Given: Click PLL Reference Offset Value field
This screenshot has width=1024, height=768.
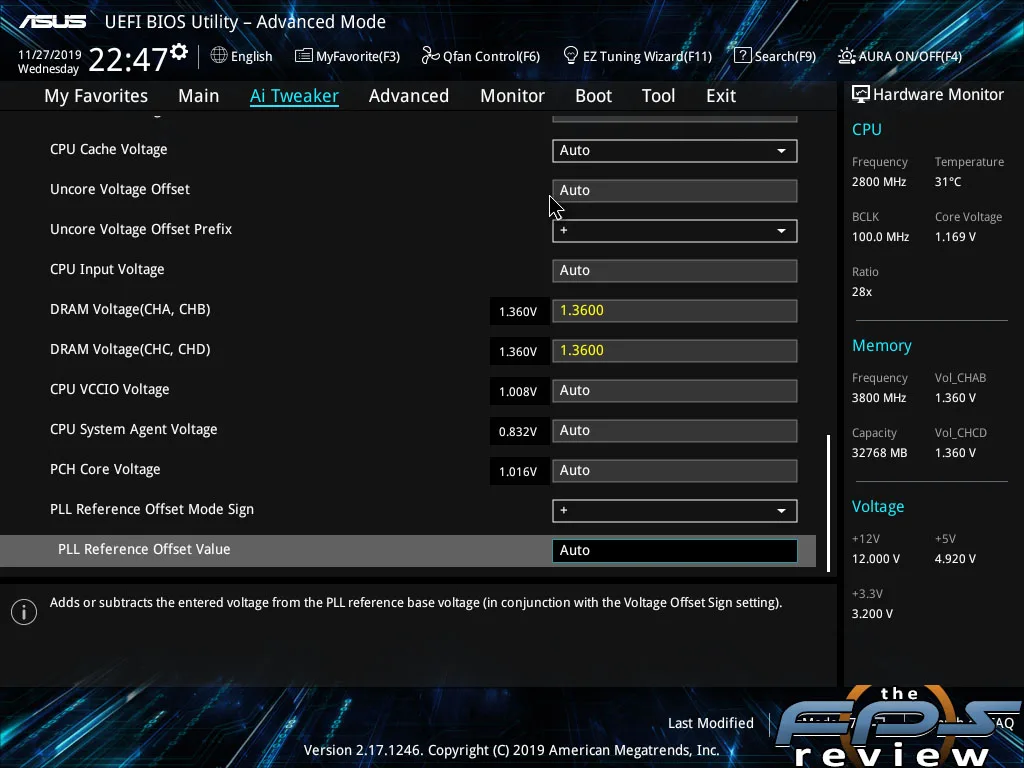Looking at the screenshot, I should tap(675, 551).
